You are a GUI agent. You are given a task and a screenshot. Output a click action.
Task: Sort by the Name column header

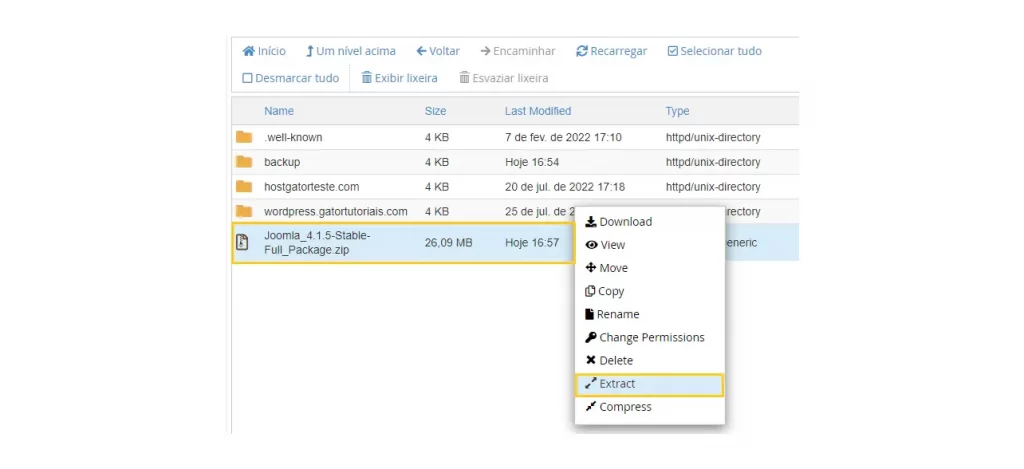279,111
